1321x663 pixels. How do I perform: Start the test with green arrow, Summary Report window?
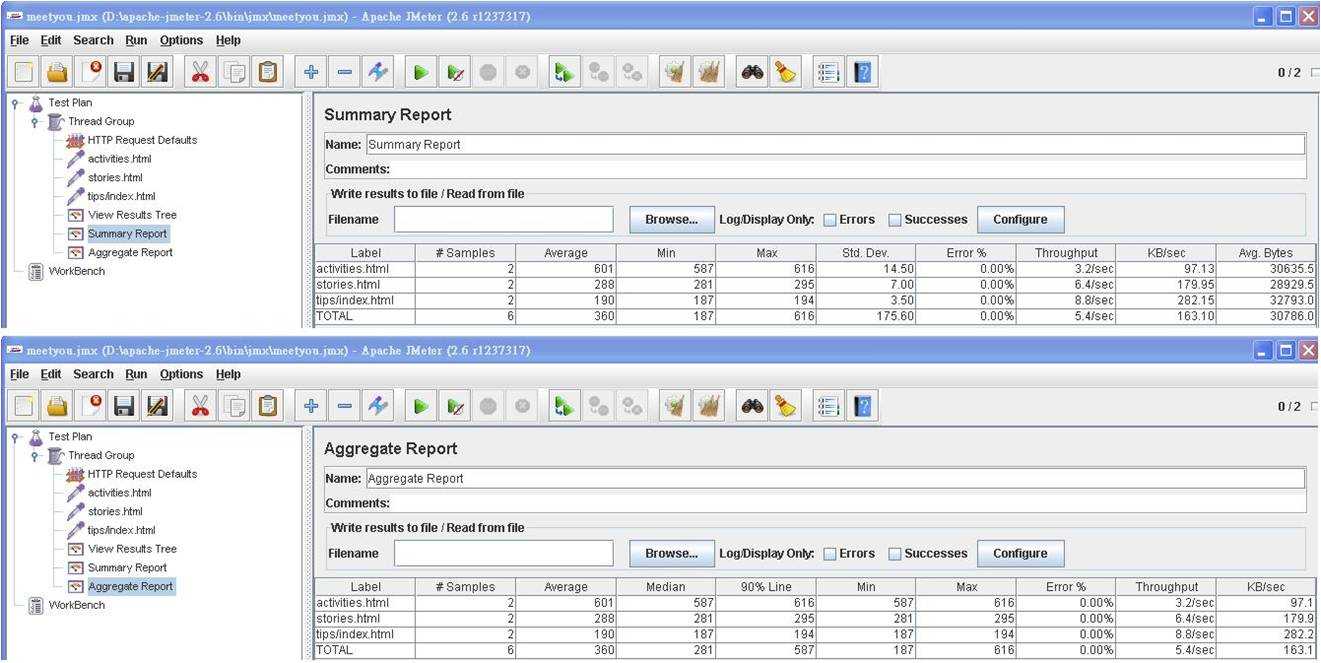coord(421,72)
